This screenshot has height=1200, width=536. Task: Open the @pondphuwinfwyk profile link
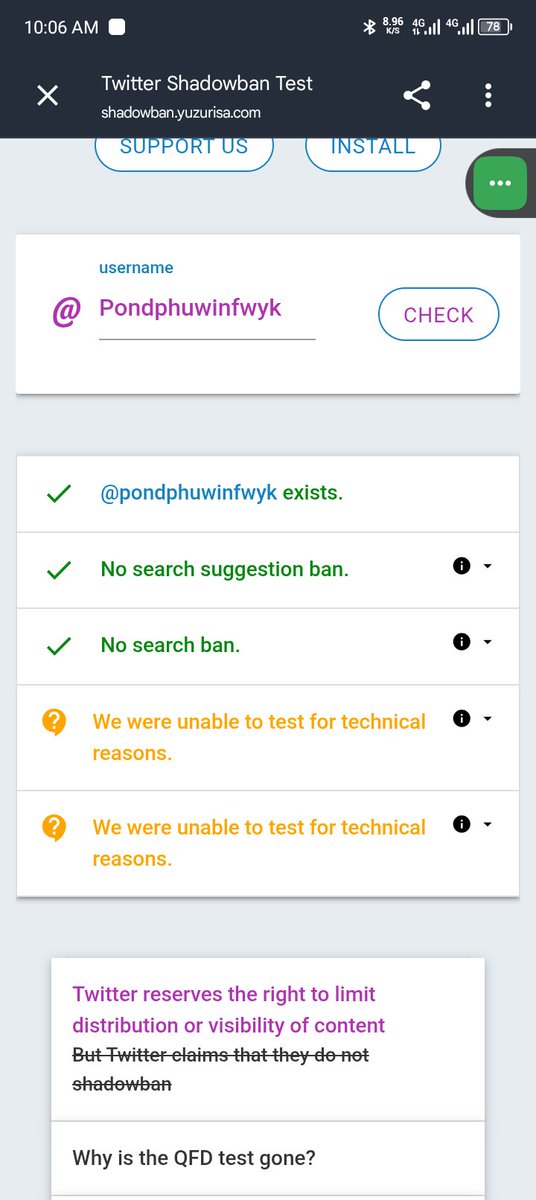[189, 493]
